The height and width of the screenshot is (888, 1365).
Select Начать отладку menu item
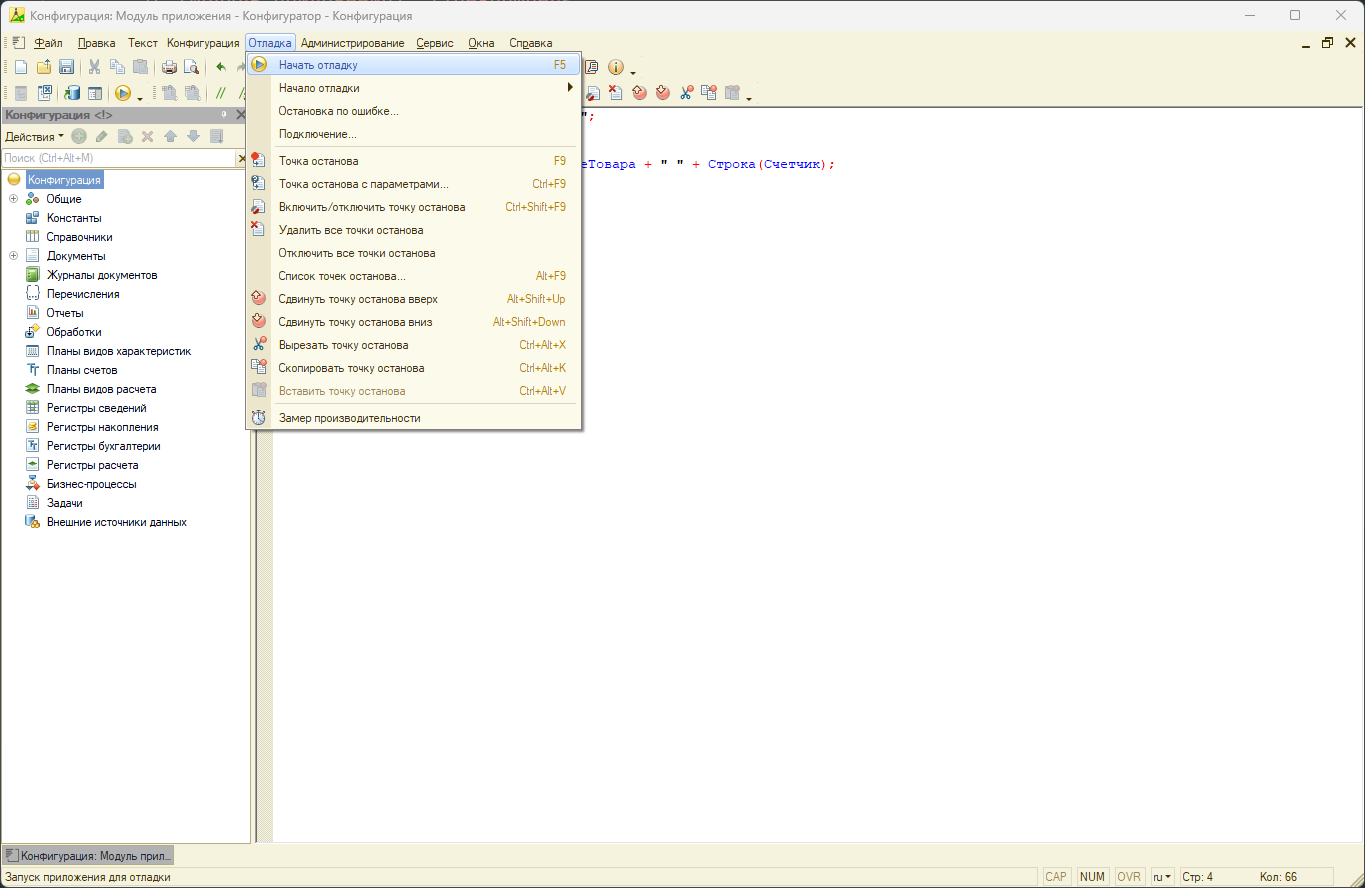point(414,65)
